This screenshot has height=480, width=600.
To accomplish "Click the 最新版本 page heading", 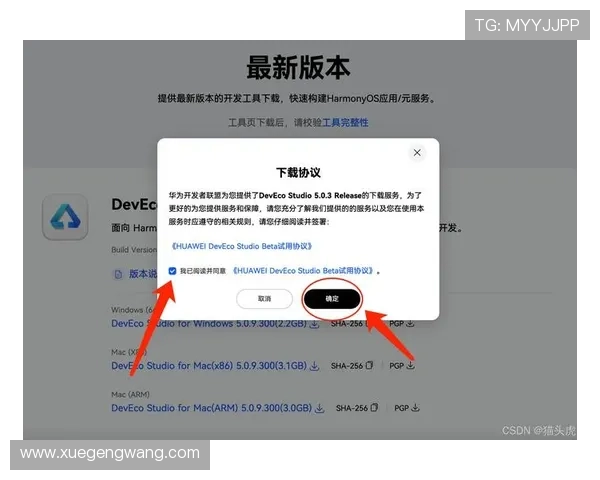I will pos(298,68).
